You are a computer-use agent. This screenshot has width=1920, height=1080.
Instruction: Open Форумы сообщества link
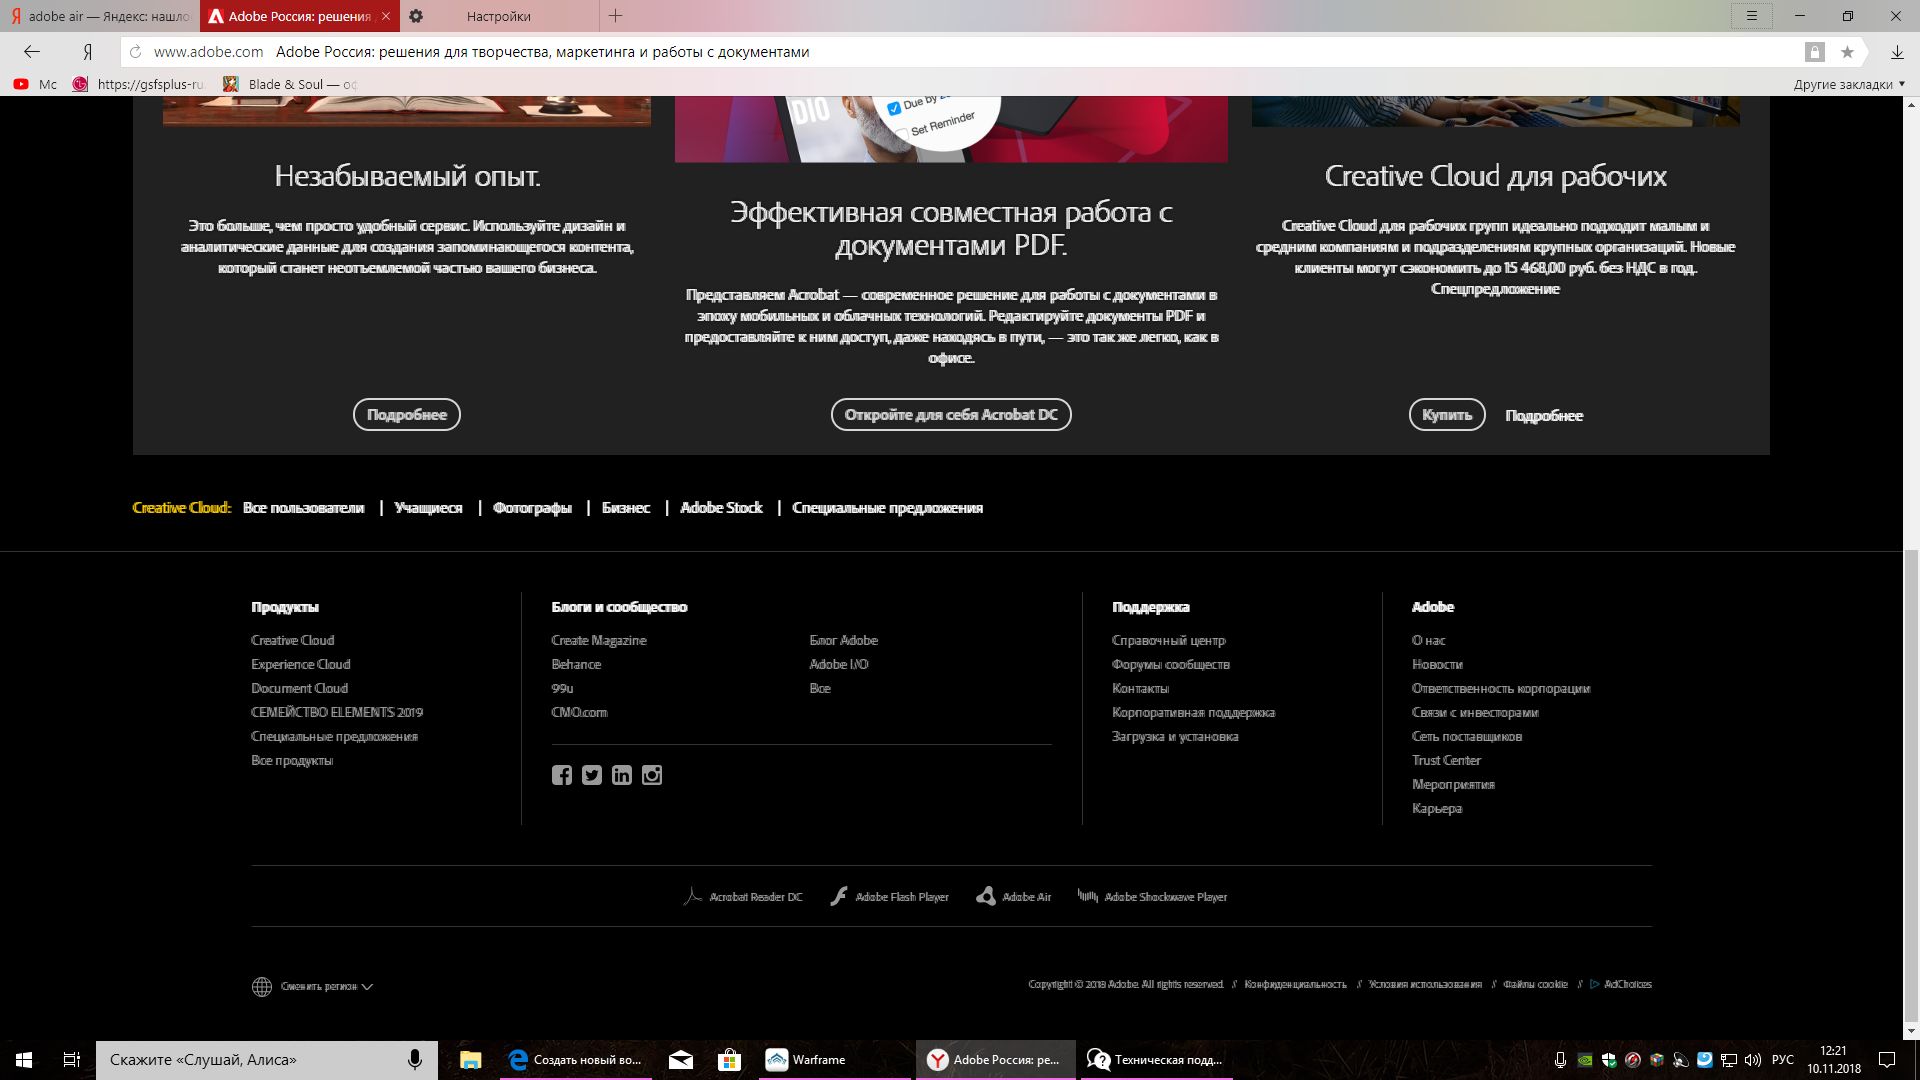tap(1171, 664)
